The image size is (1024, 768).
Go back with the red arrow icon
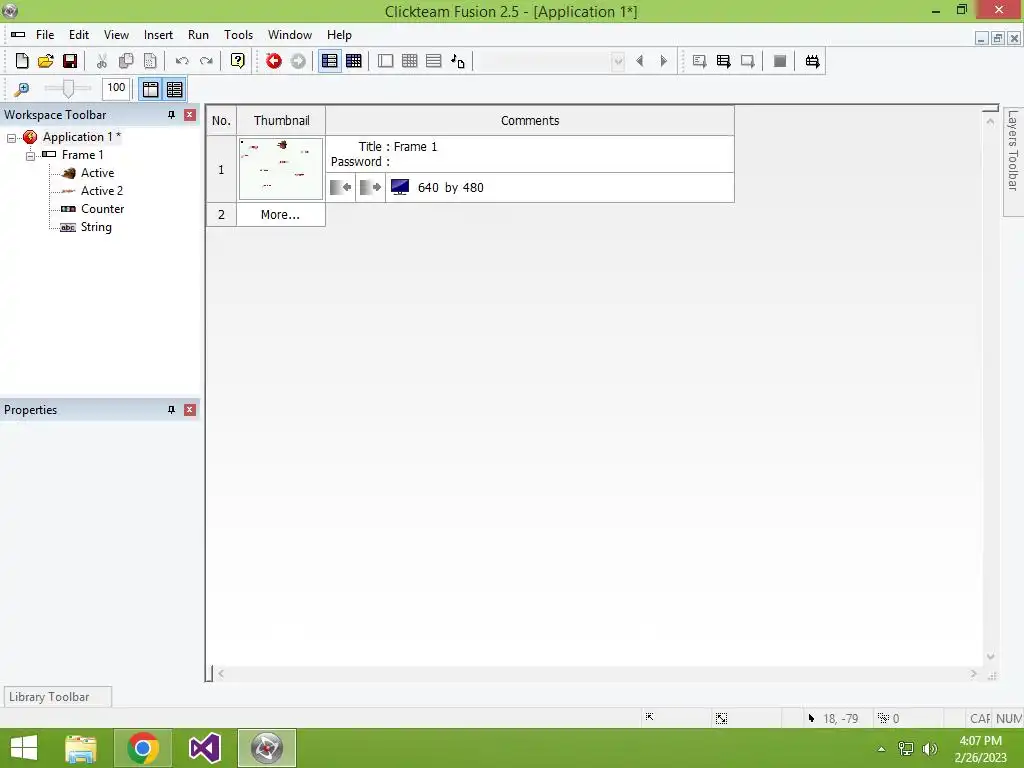click(274, 61)
